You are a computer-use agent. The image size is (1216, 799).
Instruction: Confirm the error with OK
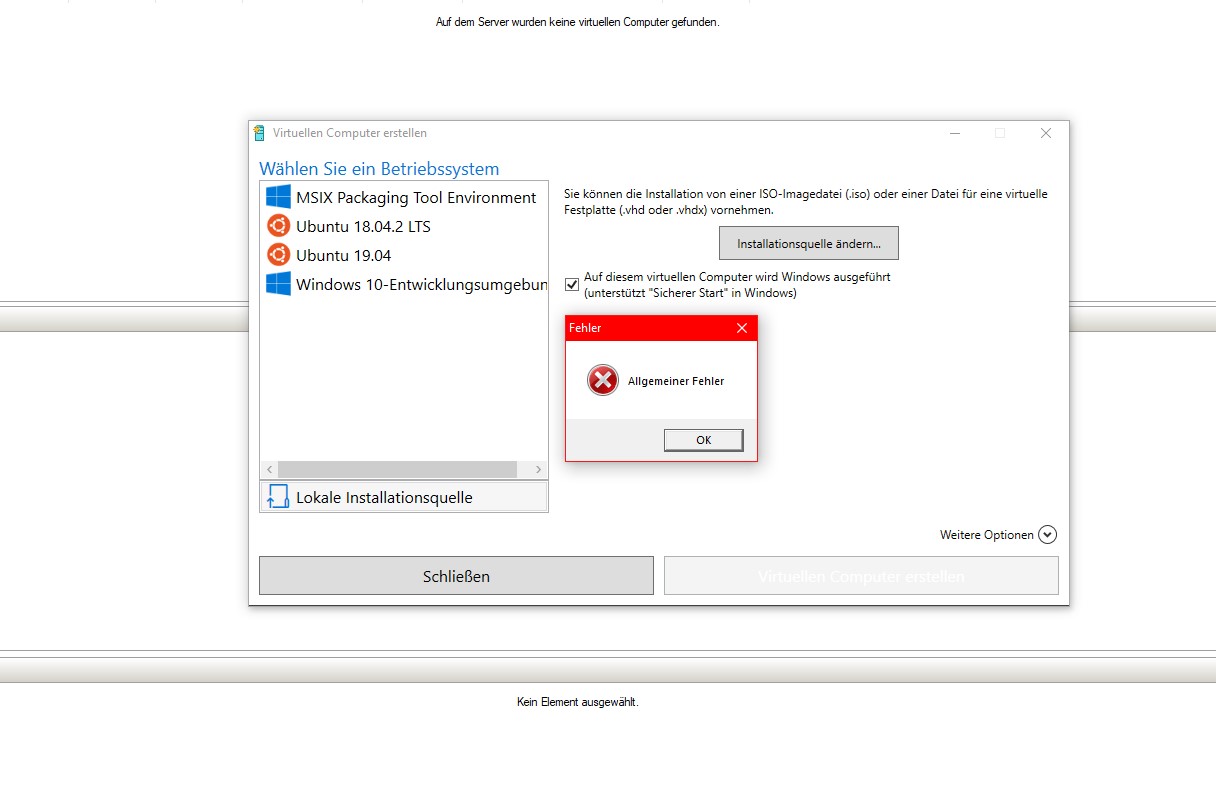click(x=703, y=440)
